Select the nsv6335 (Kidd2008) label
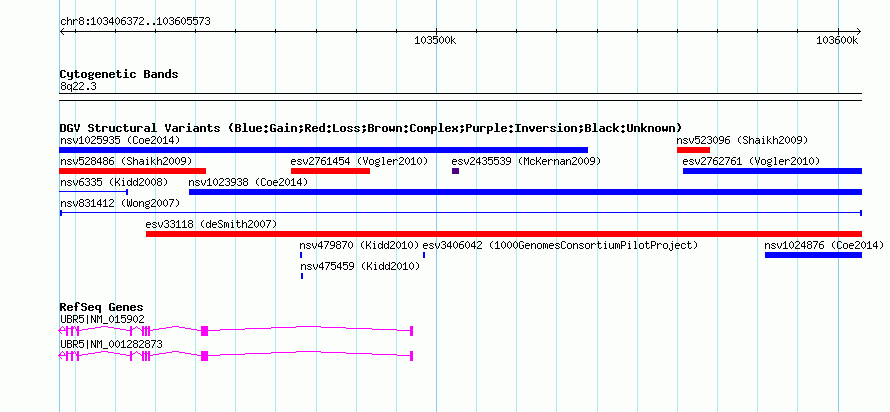This screenshot has width=890, height=412. pyautogui.click(x=114, y=183)
